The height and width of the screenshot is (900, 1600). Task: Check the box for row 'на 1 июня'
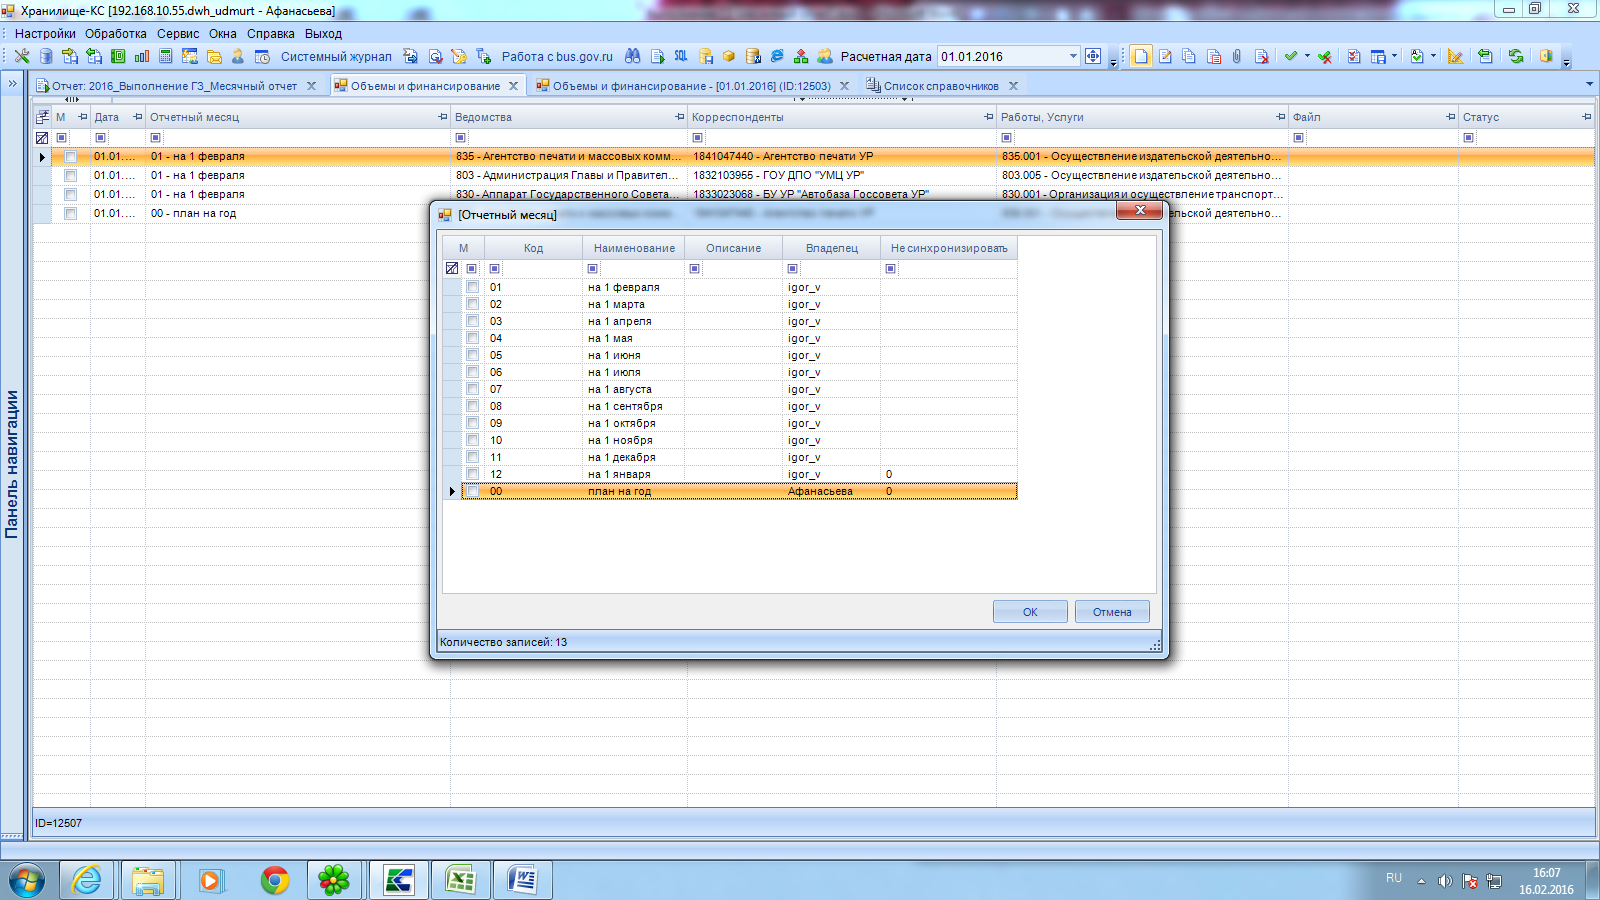point(472,355)
